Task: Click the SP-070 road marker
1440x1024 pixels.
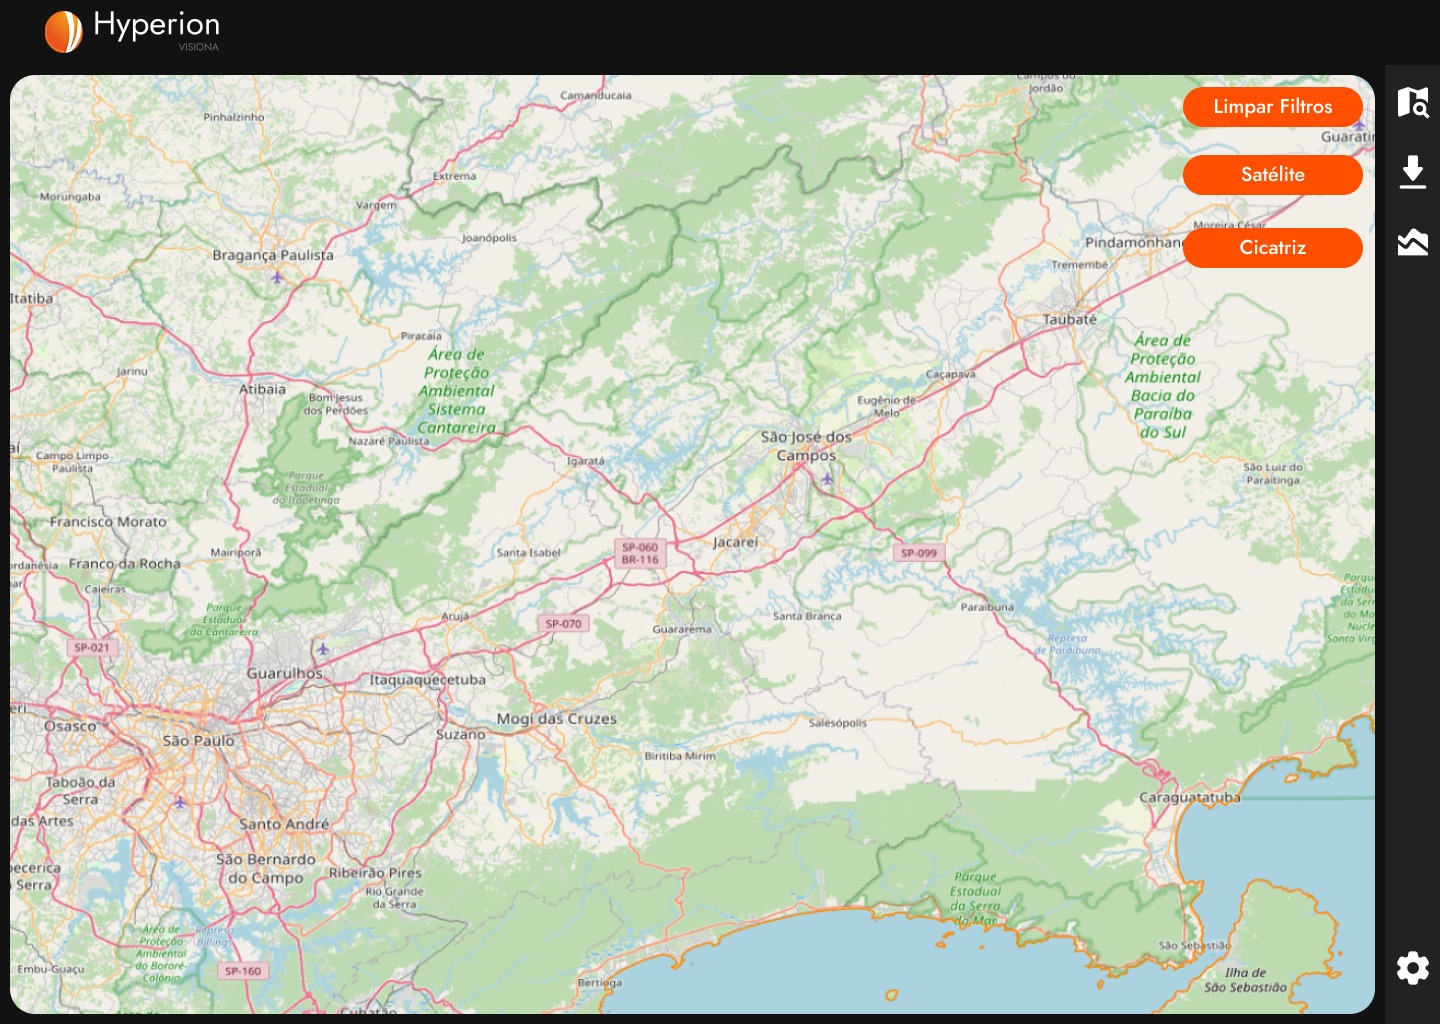Action: (x=564, y=624)
